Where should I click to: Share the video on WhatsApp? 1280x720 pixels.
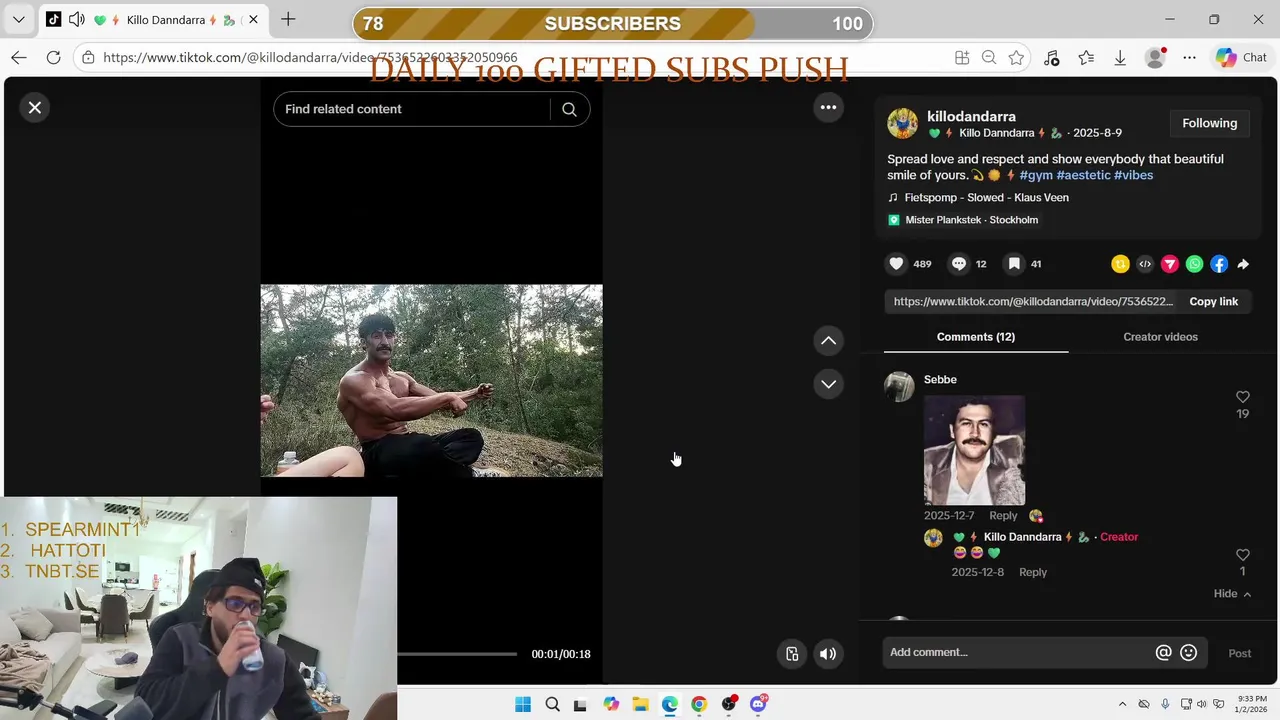pos(1194,264)
